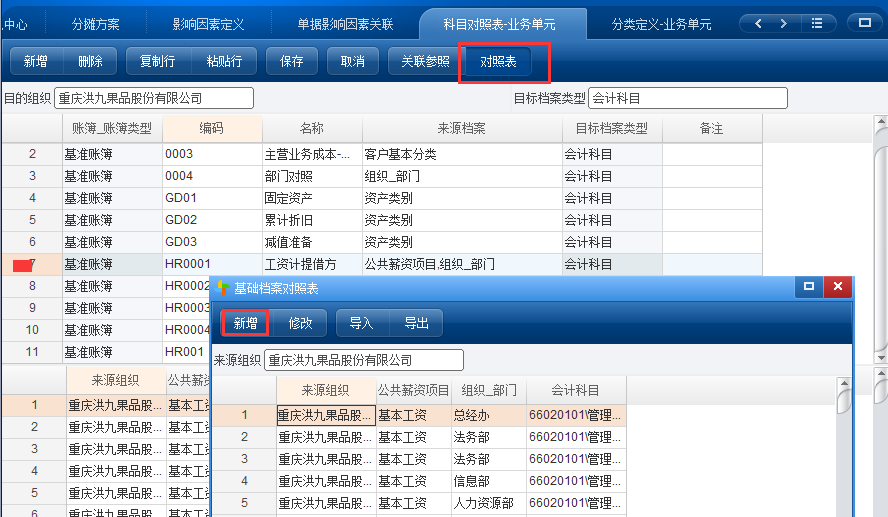Select the GD02 code cell
The width and height of the screenshot is (888, 517).
coord(212,220)
